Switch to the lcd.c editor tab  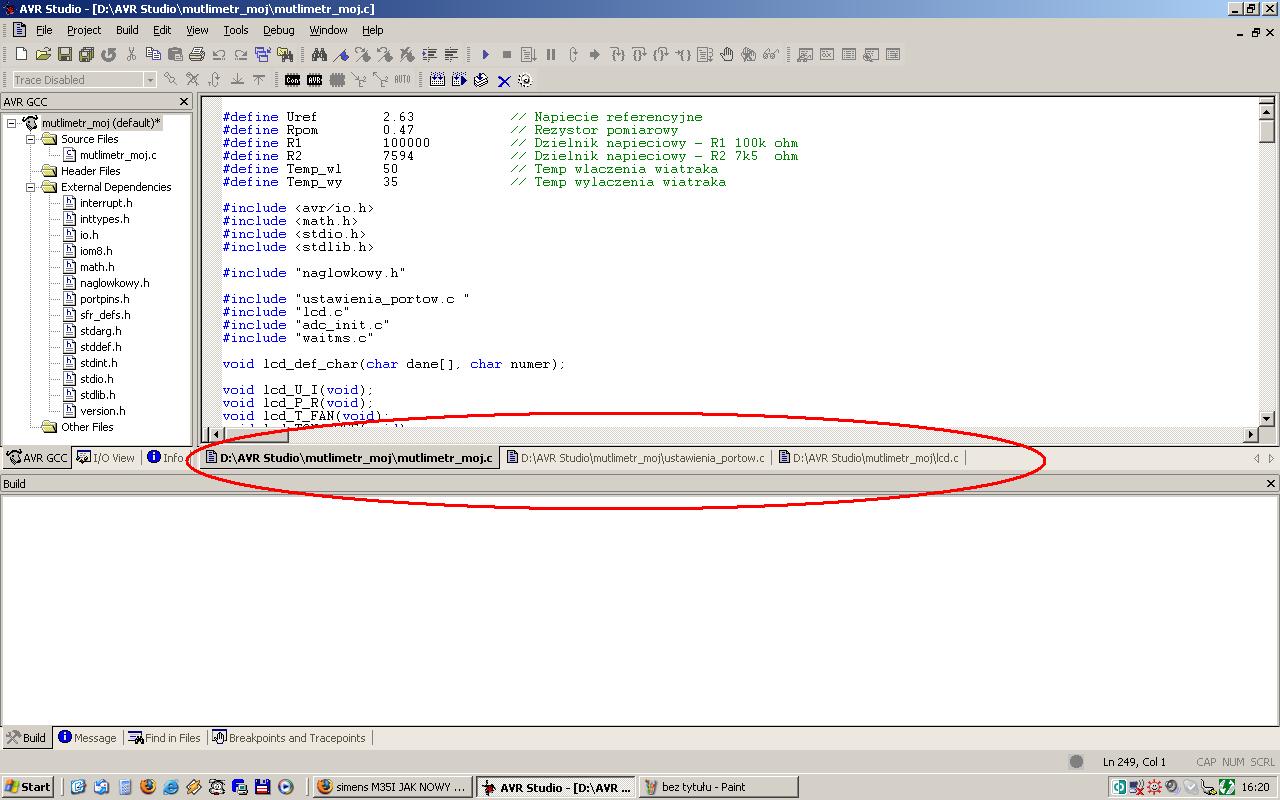(869, 458)
